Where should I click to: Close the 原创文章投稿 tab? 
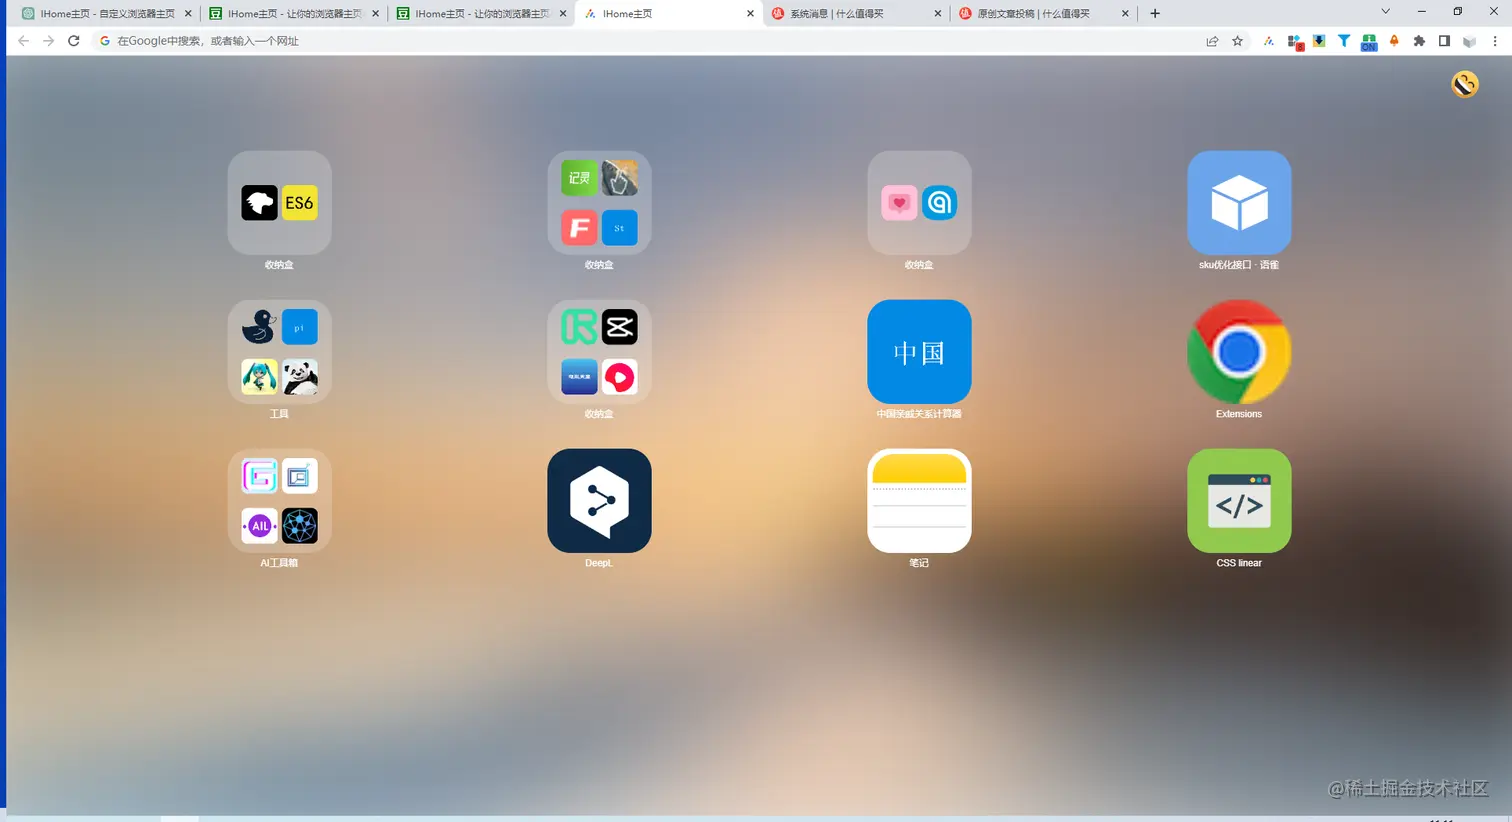(1125, 14)
